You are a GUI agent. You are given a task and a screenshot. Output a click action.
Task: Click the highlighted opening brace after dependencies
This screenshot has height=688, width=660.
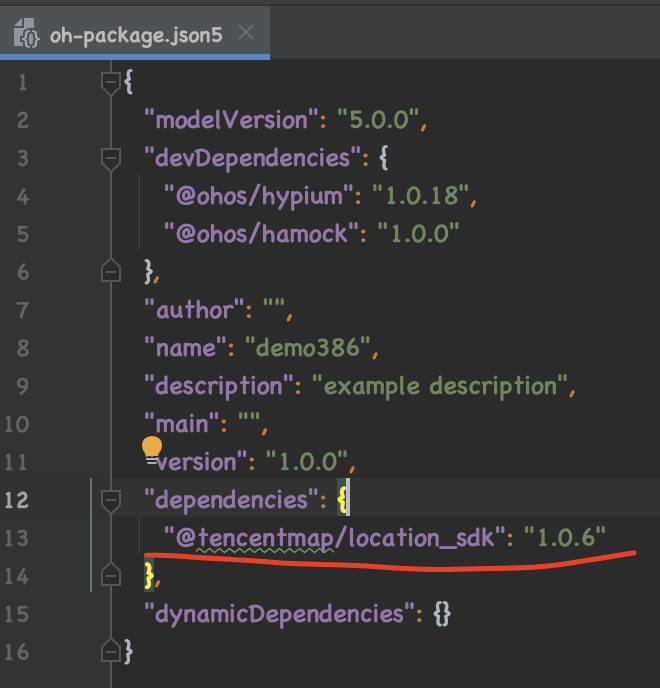point(343,499)
